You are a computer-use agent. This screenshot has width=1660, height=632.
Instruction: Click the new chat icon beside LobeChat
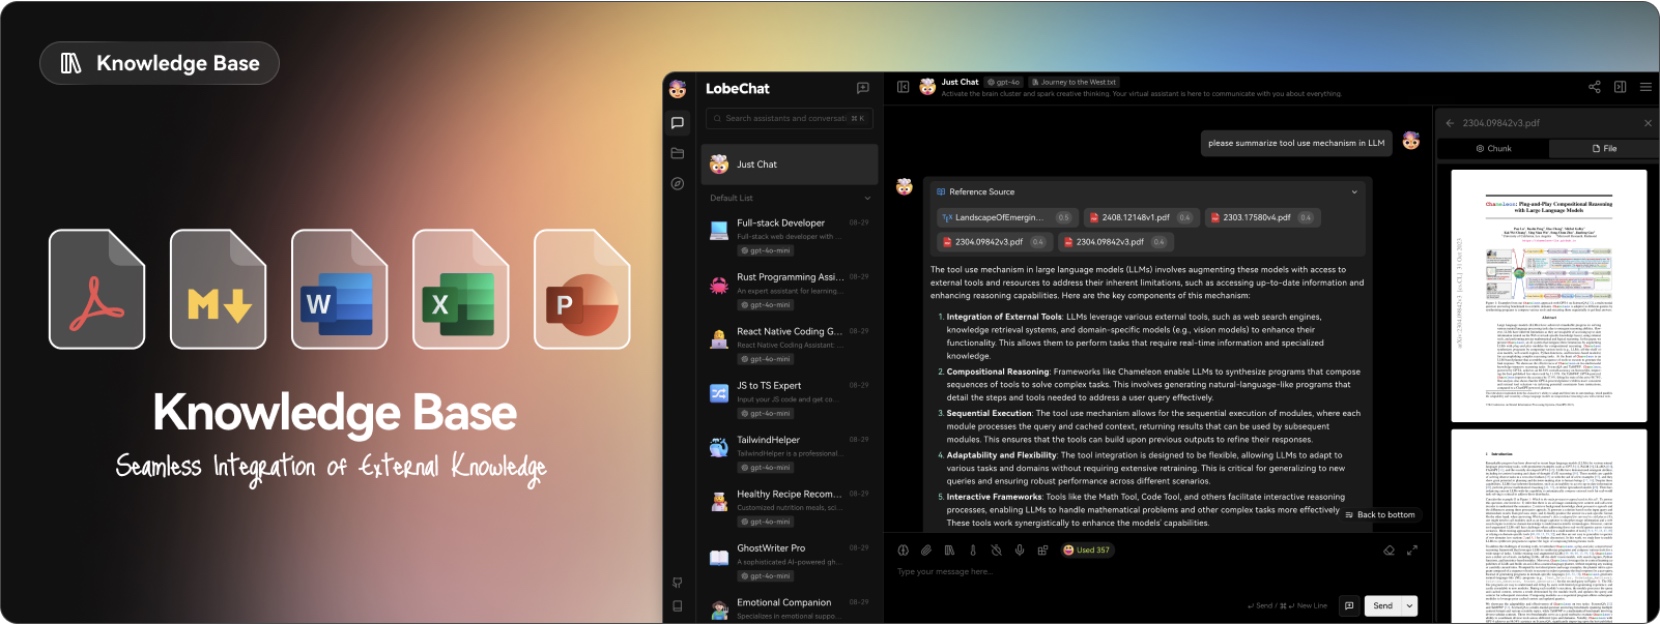(x=863, y=88)
